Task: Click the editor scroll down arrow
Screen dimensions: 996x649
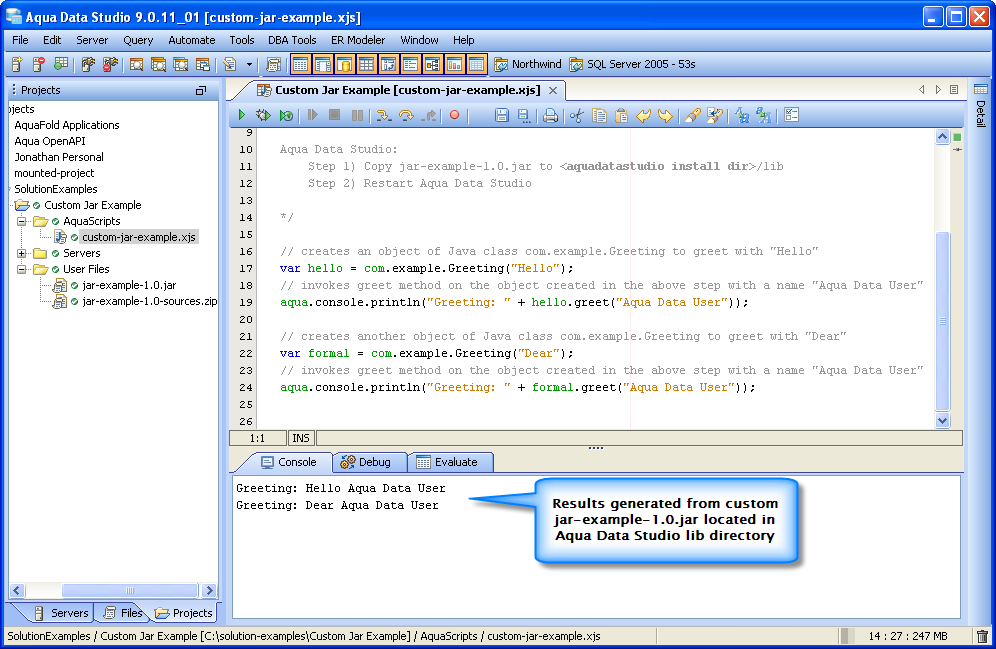Action: point(943,420)
